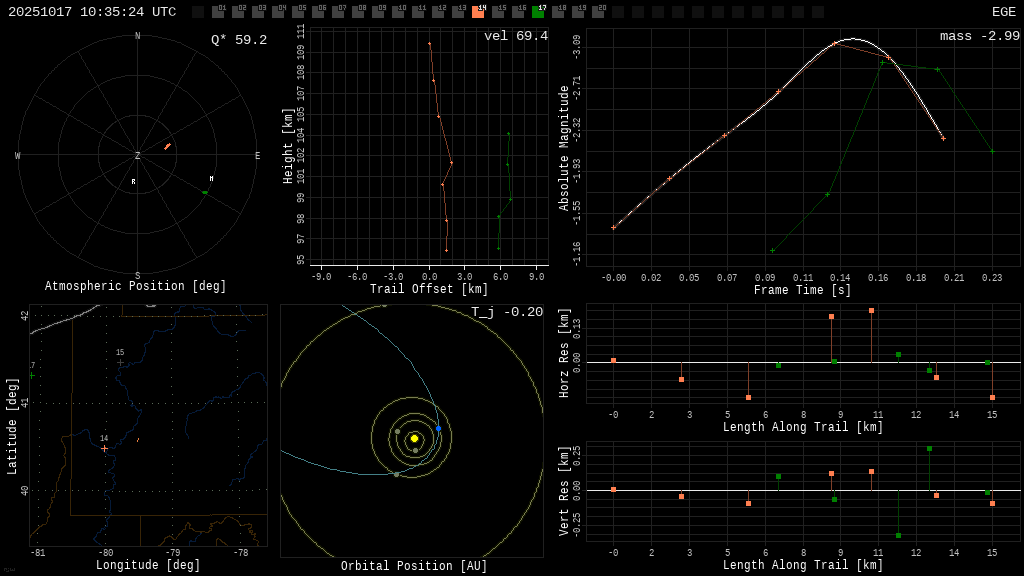Click the blue Earth dot on orbit

pyautogui.click(x=438, y=428)
